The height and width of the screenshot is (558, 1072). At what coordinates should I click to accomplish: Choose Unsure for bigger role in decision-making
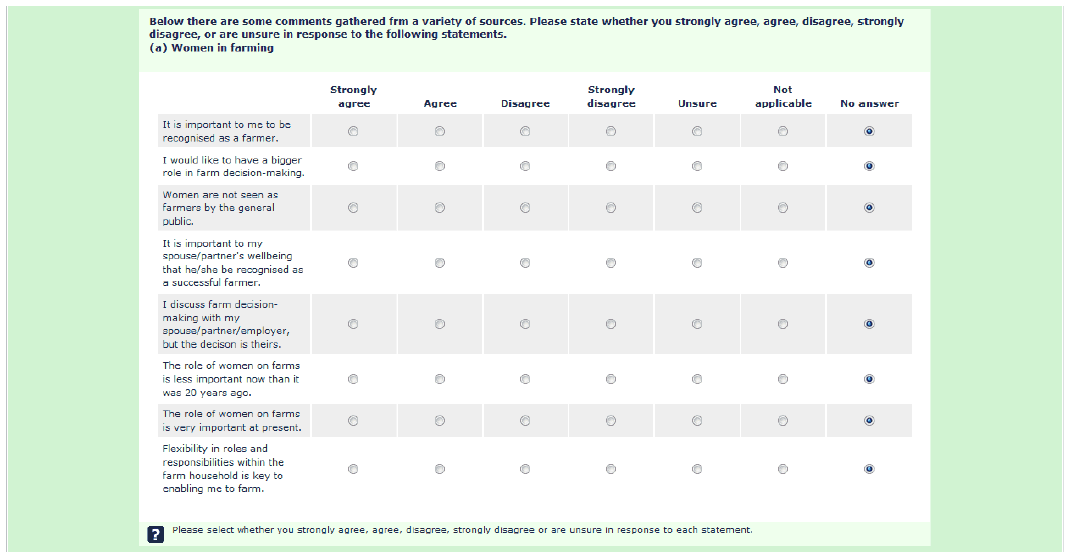697,166
